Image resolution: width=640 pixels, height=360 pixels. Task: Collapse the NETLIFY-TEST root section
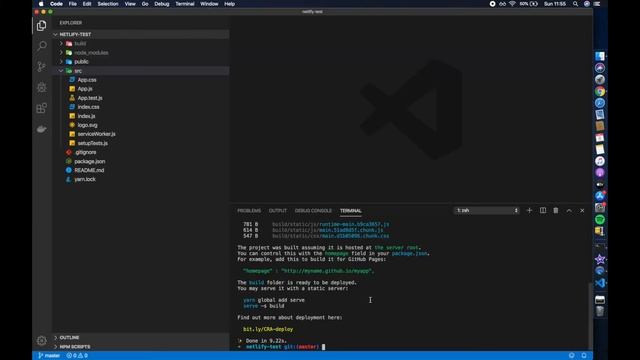click(x=141, y=35)
